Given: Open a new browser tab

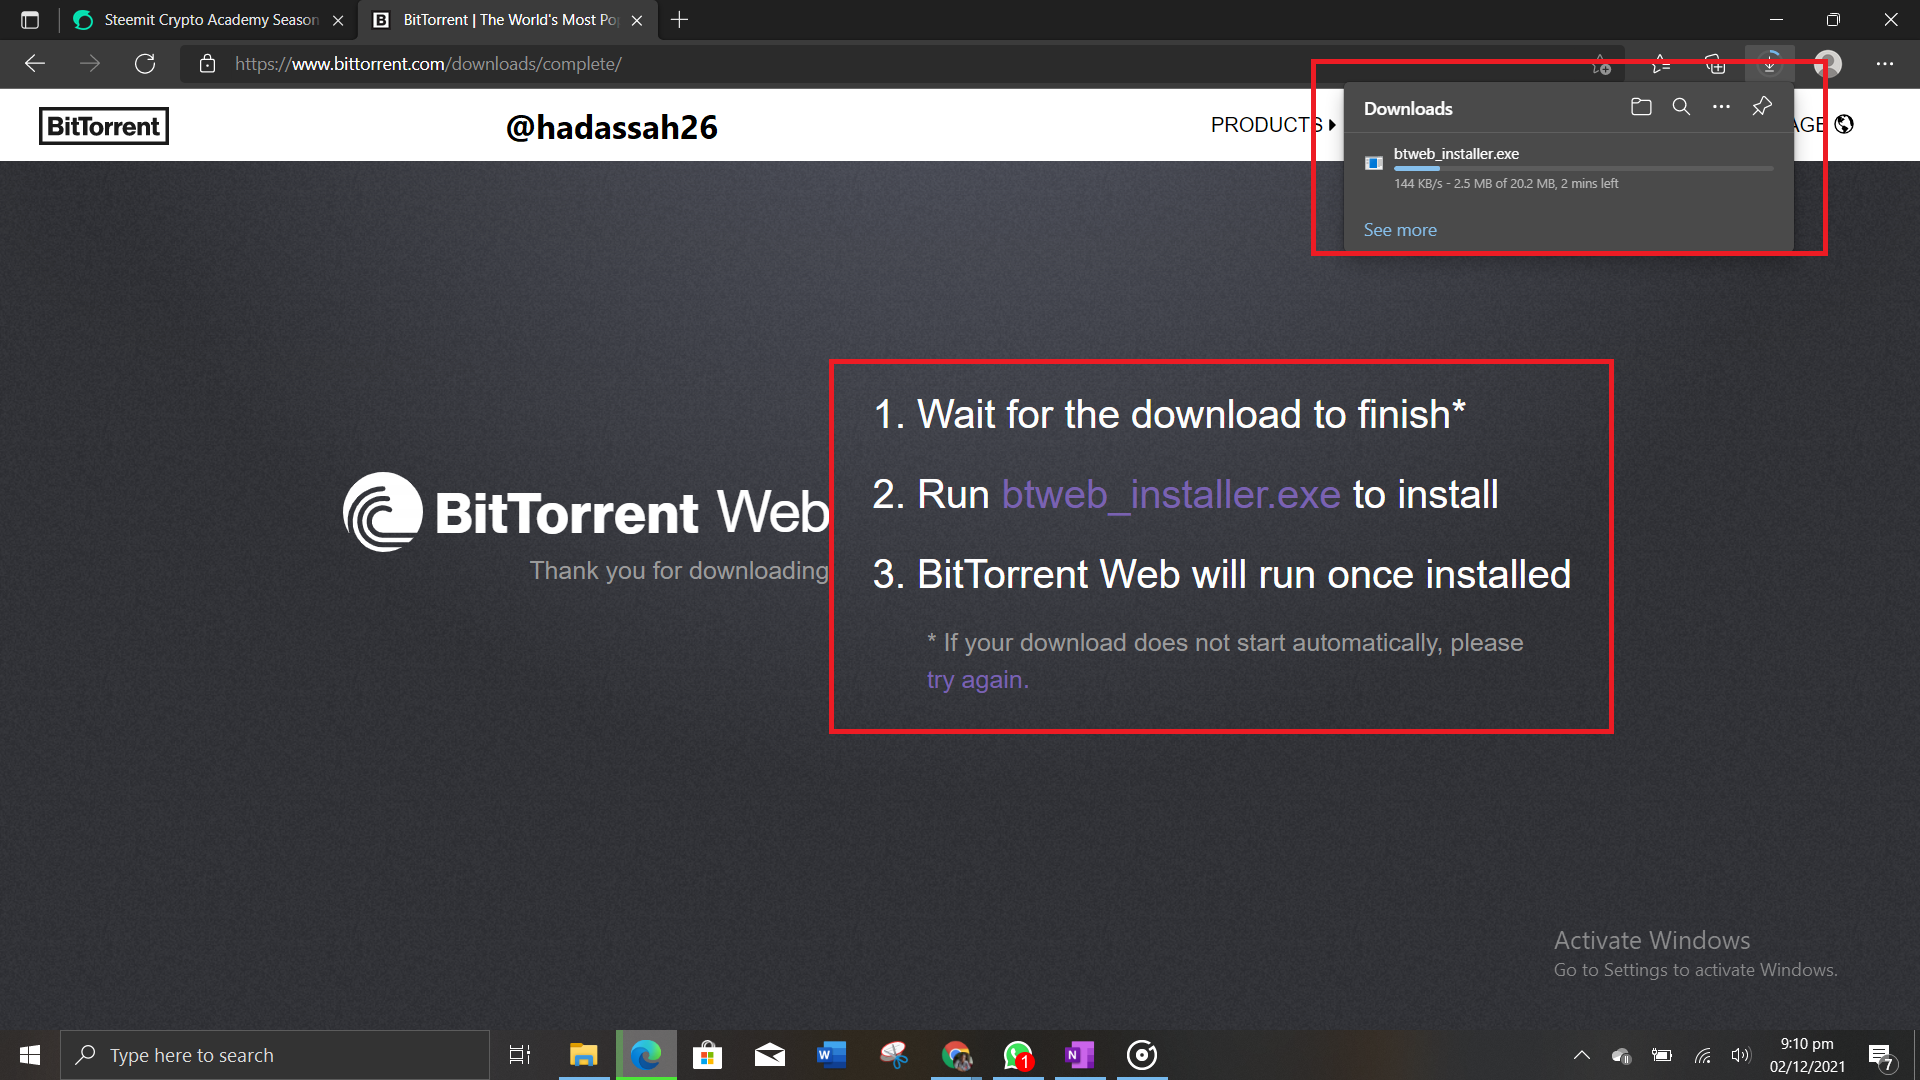Looking at the screenshot, I should click(x=679, y=20).
